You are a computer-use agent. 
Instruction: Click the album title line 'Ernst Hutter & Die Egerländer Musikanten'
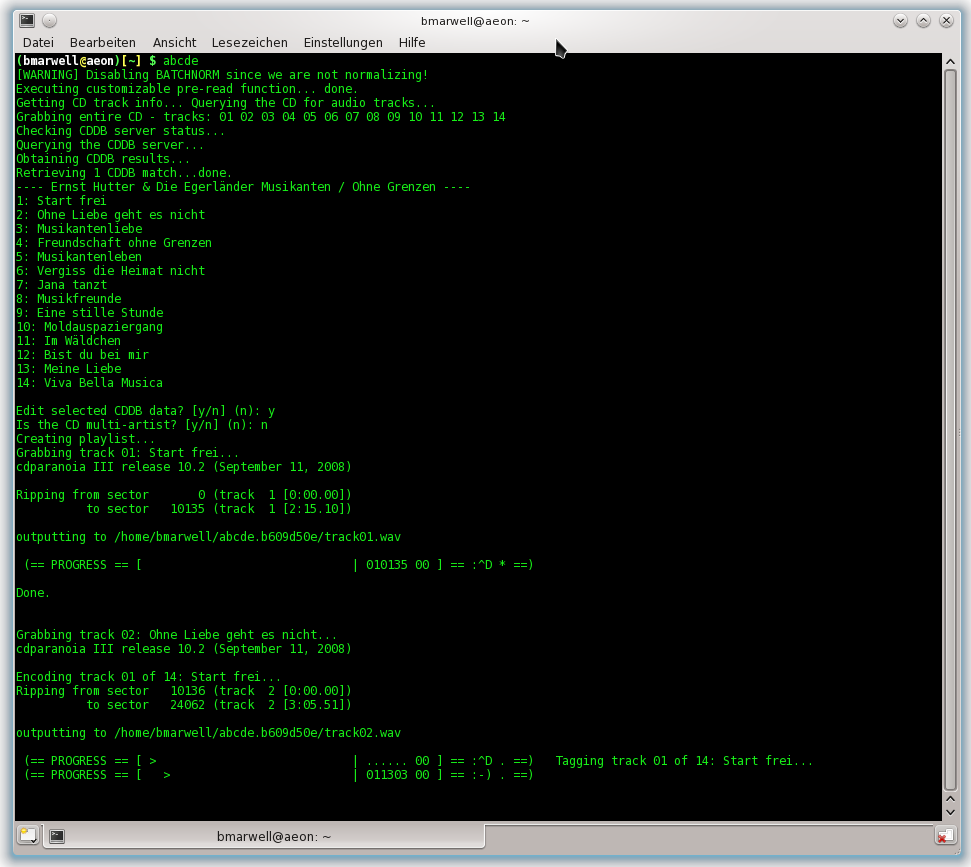click(243, 187)
